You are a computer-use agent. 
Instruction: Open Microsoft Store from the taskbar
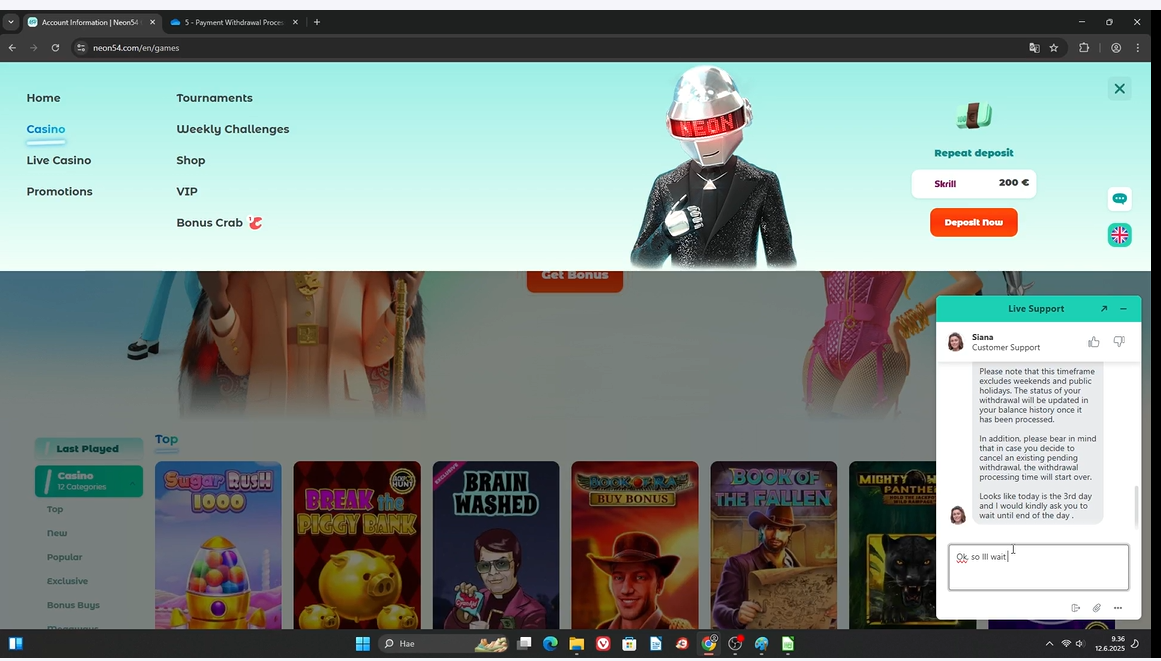(x=629, y=643)
